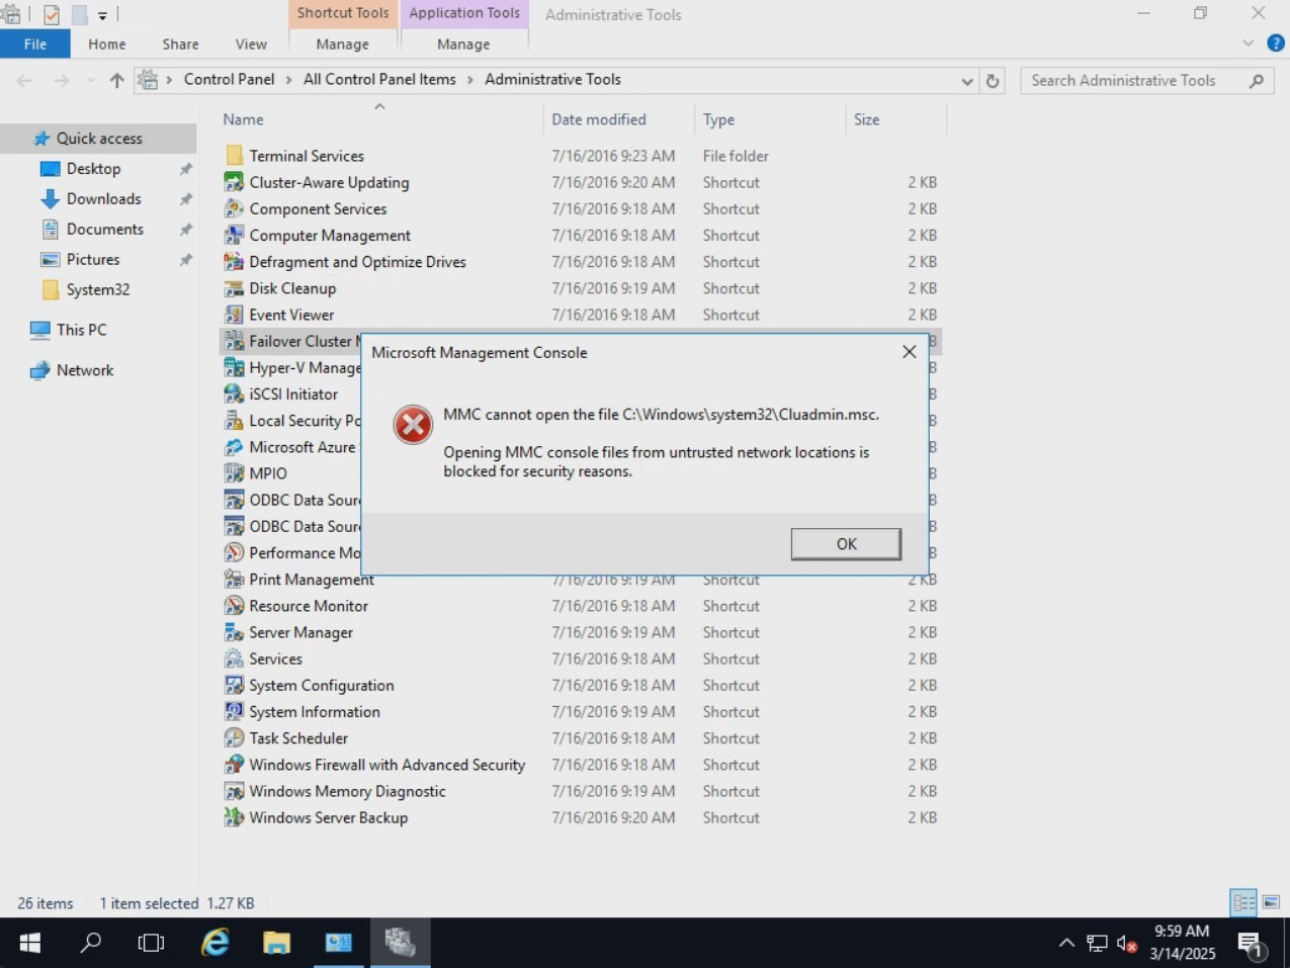The height and width of the screenshot is (972, 1290).
Task: Open Manage under Shortcut Tools
Action: click(342, 44)
